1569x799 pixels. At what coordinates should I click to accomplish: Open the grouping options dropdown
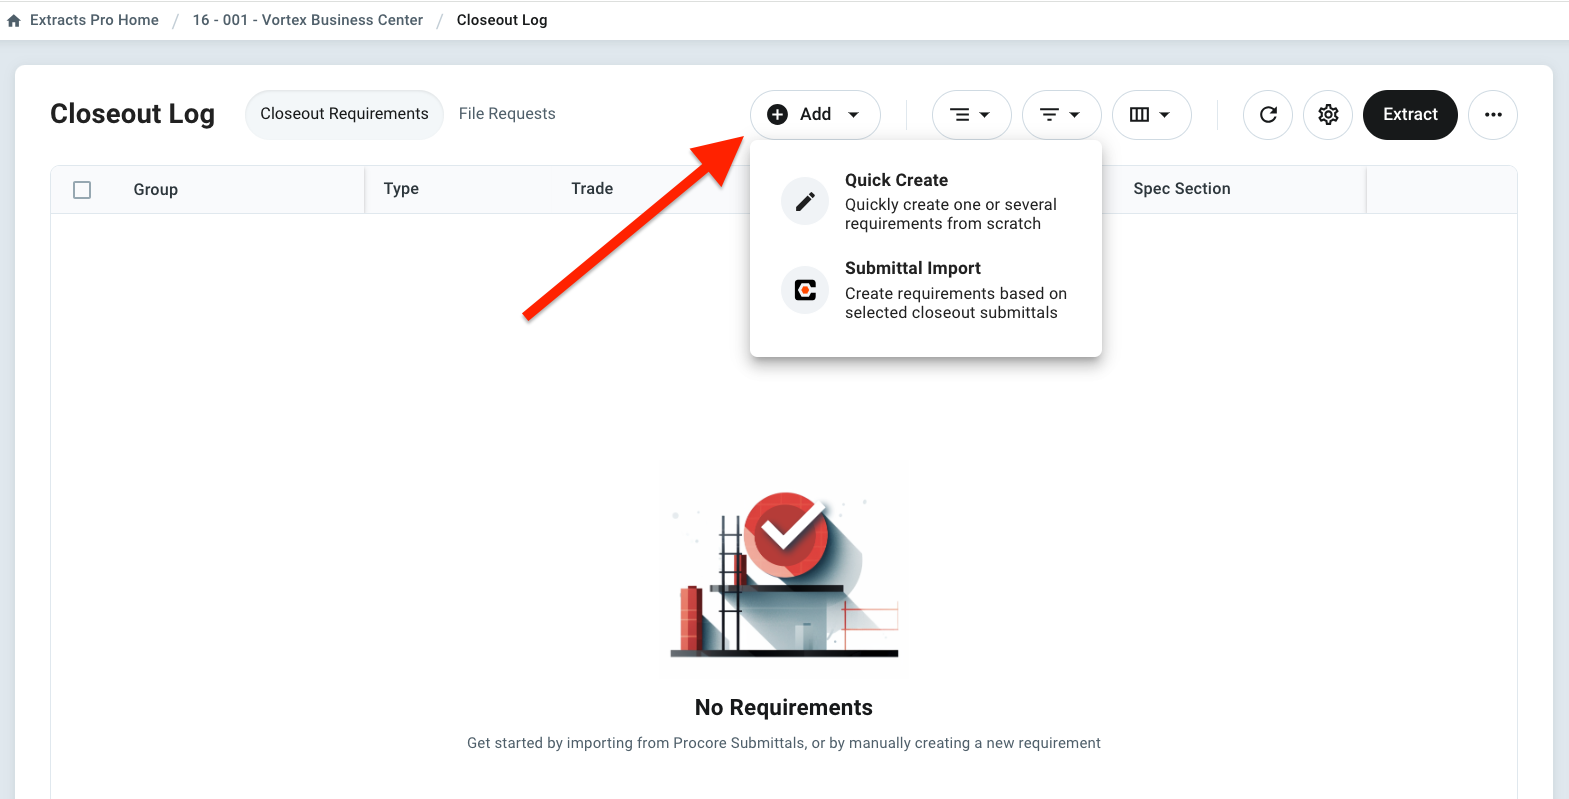click(x=971, y=115)
